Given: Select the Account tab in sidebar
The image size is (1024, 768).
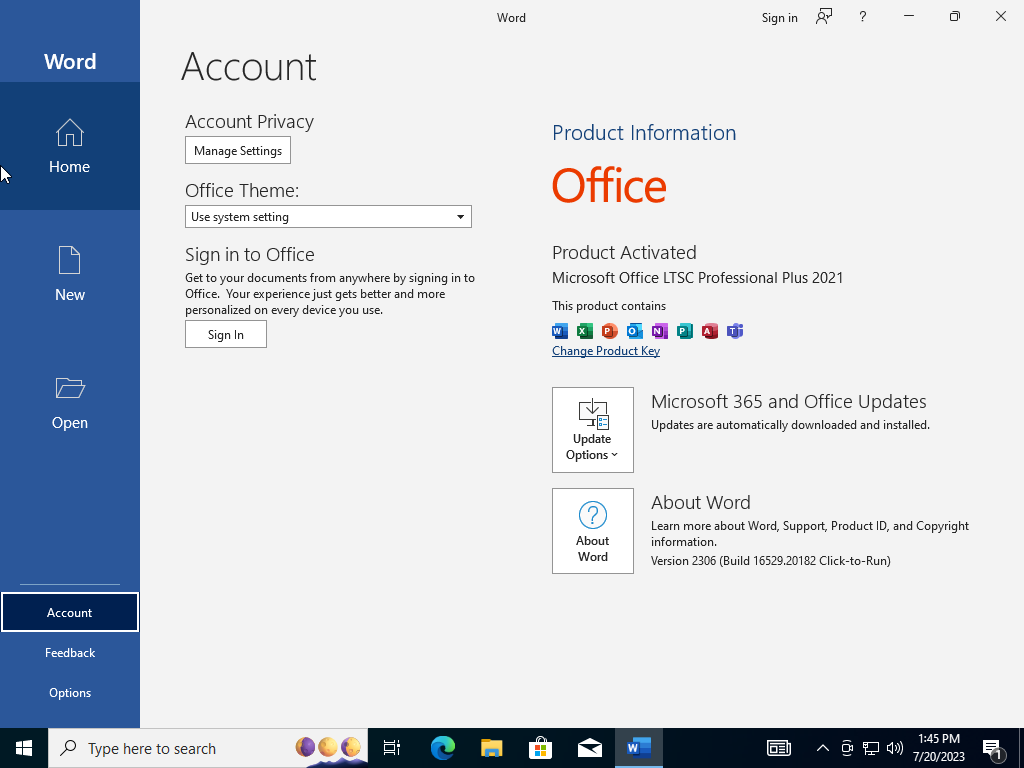Looking at the screenshot, I should (x=70, y=613).
